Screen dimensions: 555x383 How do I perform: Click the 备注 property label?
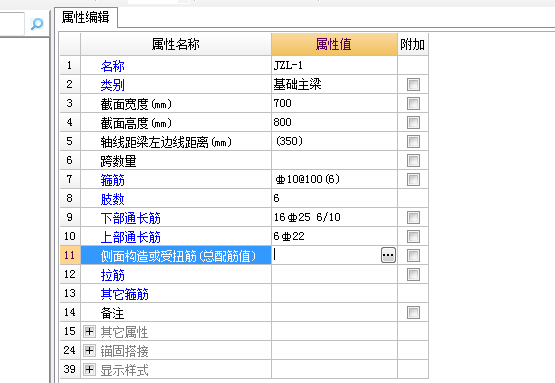click(x=113, y=313)
